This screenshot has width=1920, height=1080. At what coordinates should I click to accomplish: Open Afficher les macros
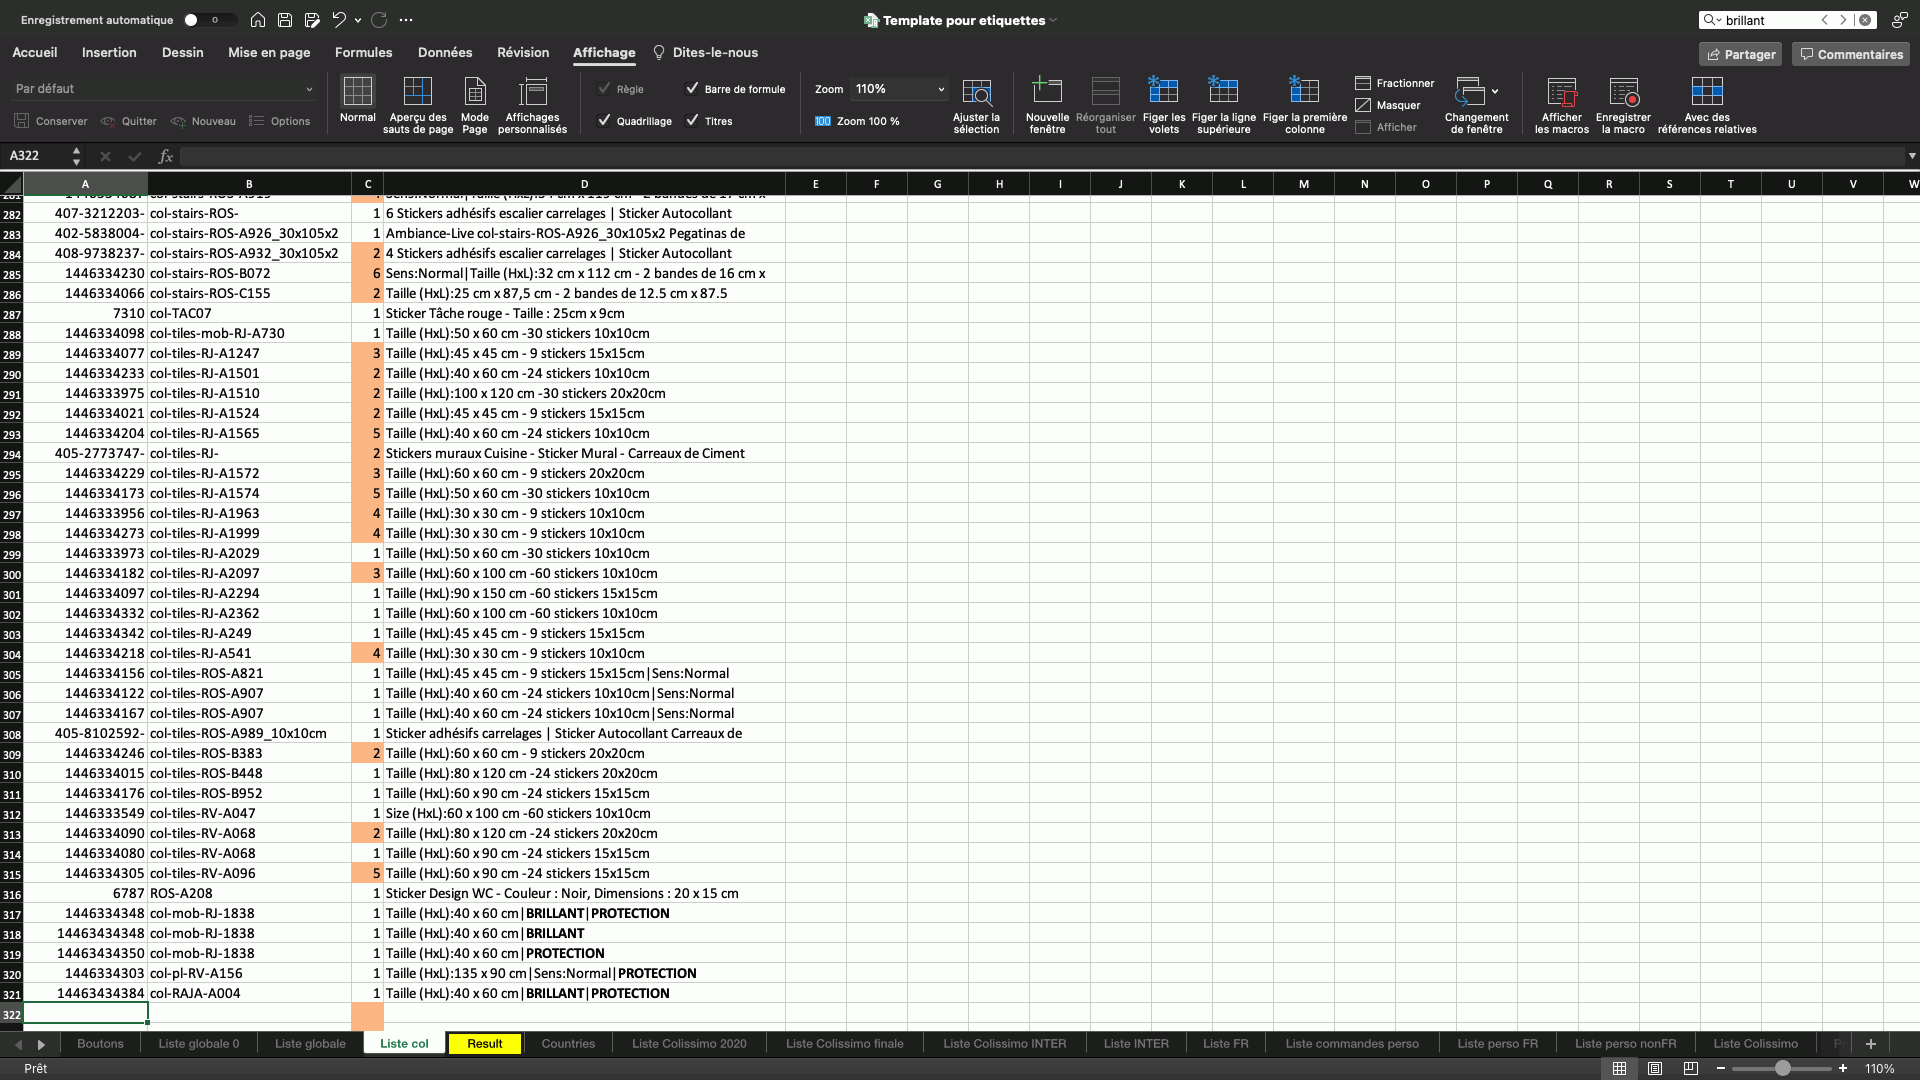(x=1562, y=104)
